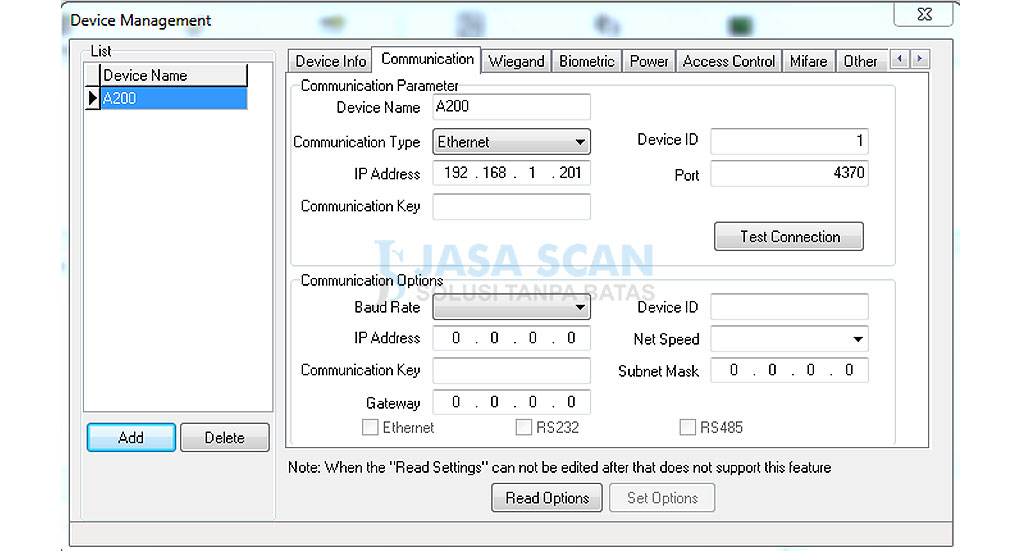Image resolution: width=1020 pixels, height=551 pixels.
Task: Click the Subnet Mask field
Action: tap(789, 370)
